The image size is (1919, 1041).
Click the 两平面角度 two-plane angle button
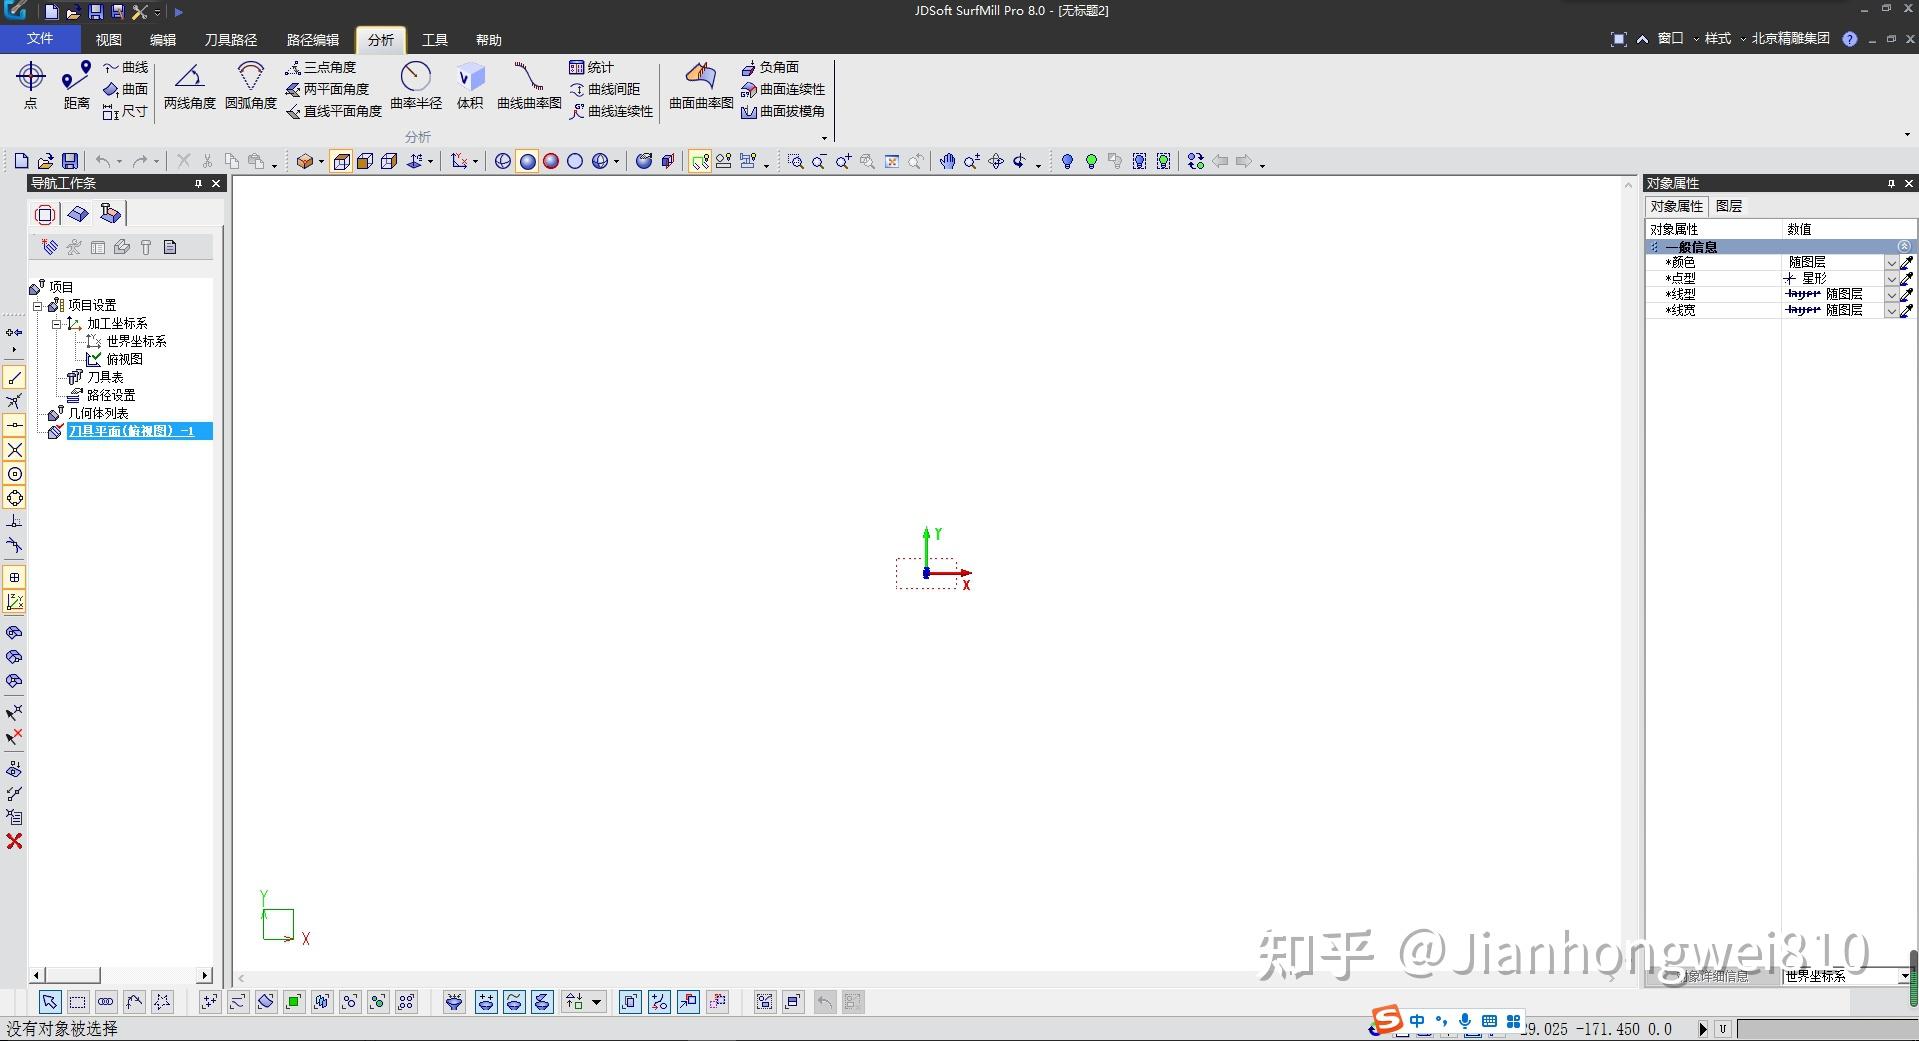click(327, 89)
